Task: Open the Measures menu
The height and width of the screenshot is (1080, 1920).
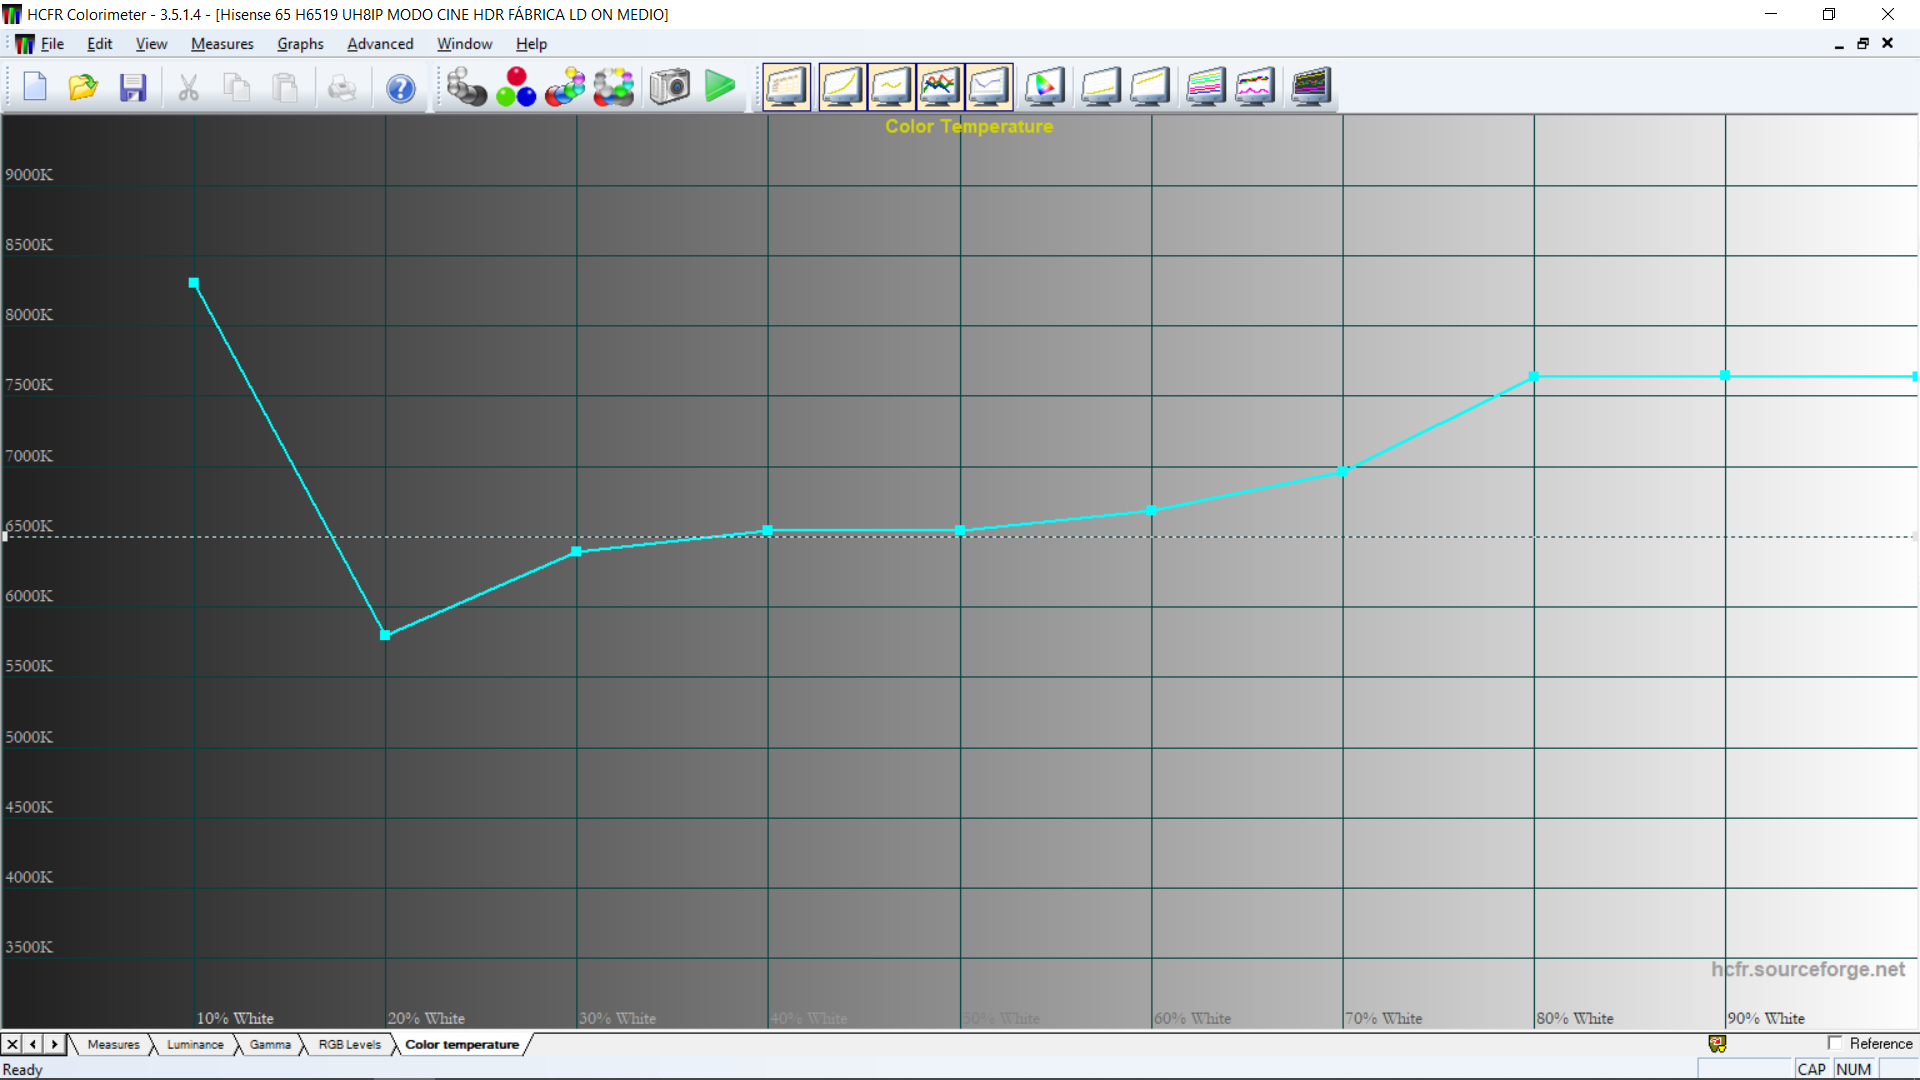Action: point(222,44)
